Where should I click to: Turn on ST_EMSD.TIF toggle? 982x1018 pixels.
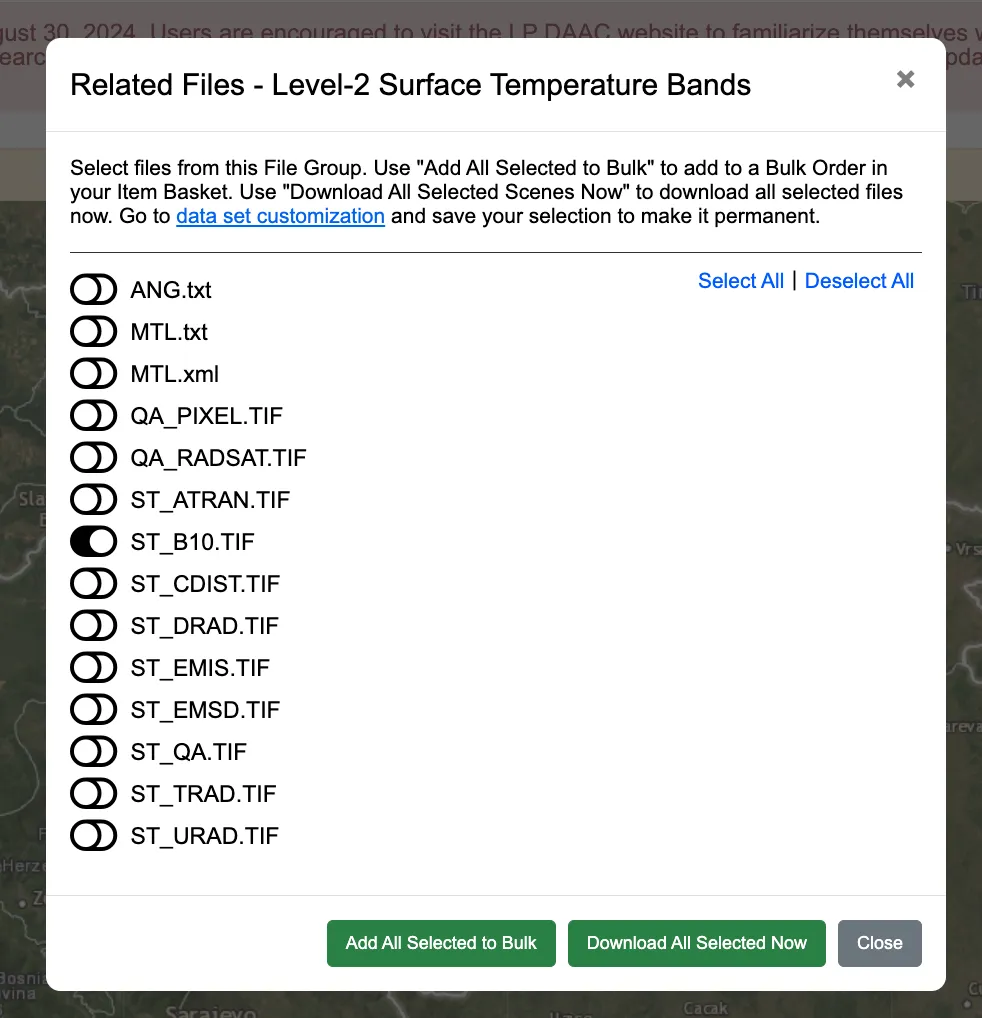[93, 710]
